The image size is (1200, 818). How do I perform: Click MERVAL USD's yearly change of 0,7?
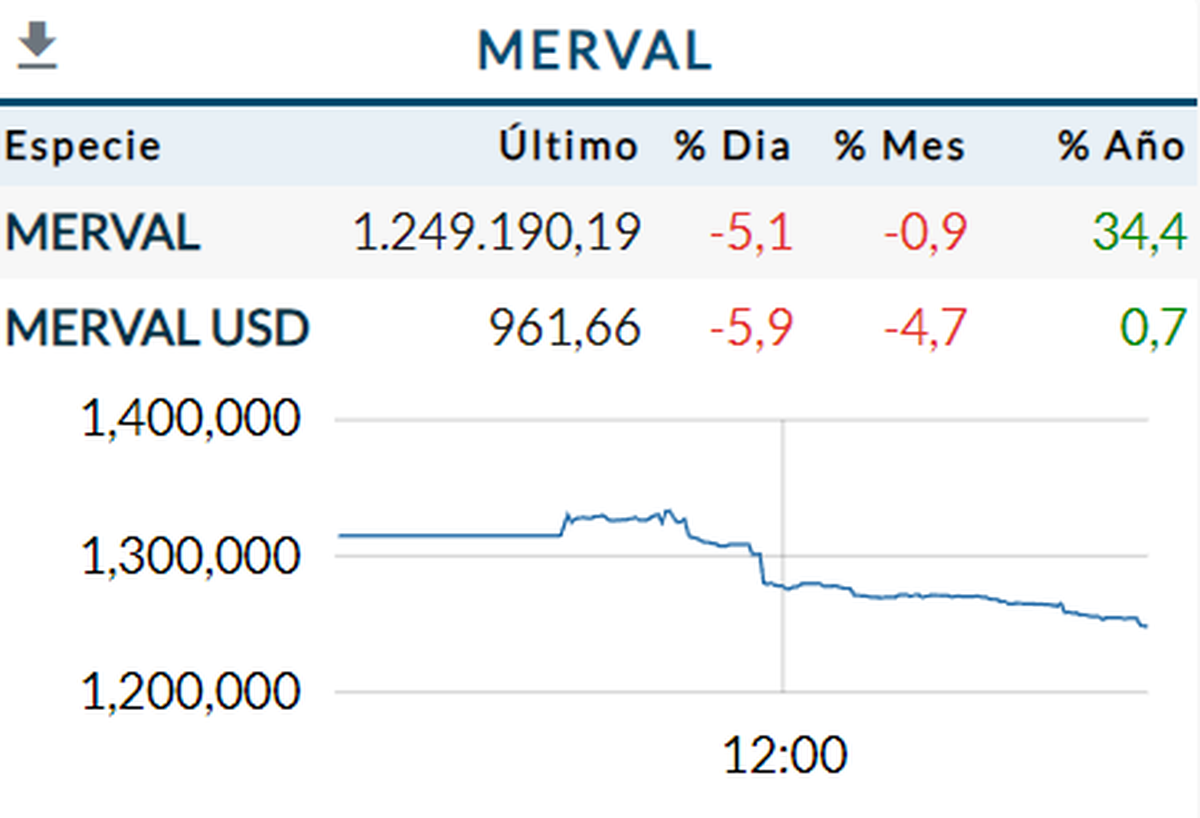coord(1153,329)
